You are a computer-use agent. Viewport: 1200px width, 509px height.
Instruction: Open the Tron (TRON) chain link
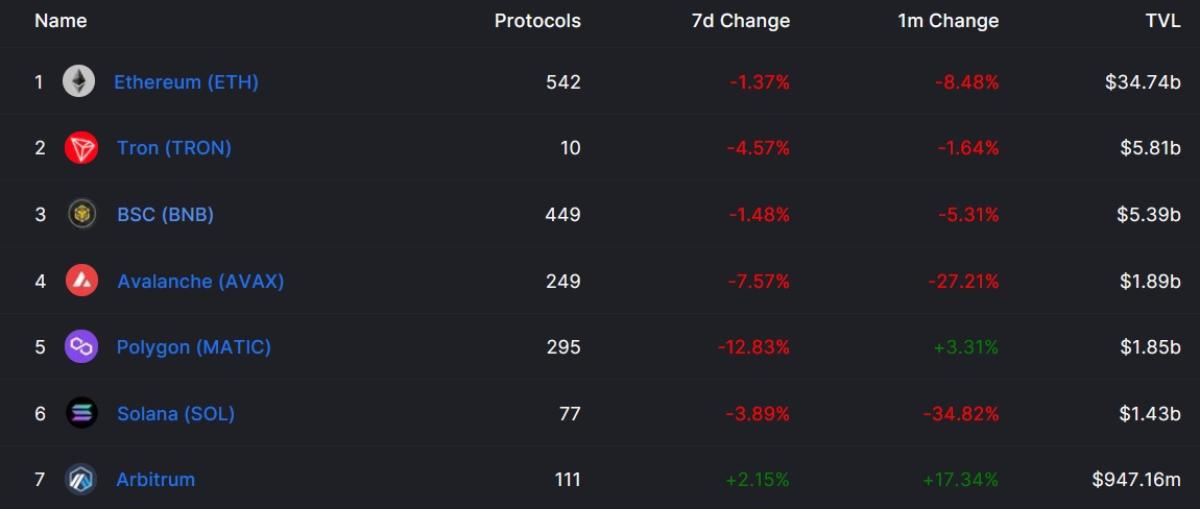174,148
